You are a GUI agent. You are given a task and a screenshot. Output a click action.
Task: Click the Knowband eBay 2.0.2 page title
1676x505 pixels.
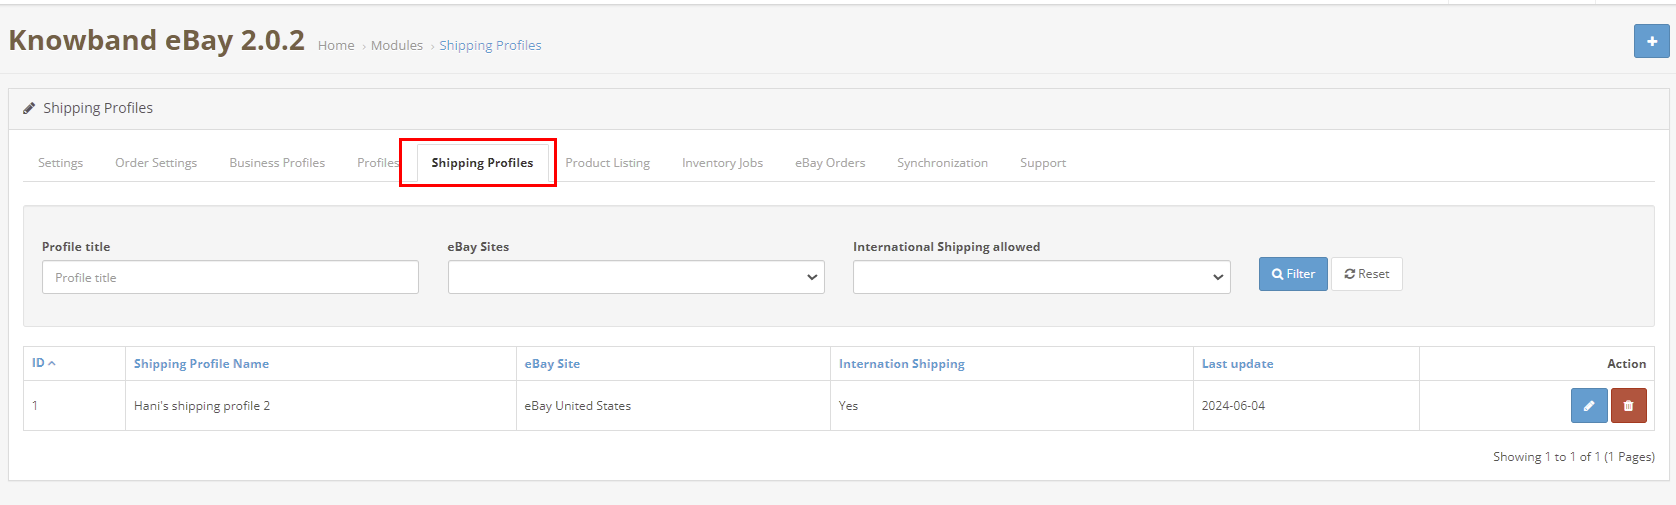click(x=156, y=40)
